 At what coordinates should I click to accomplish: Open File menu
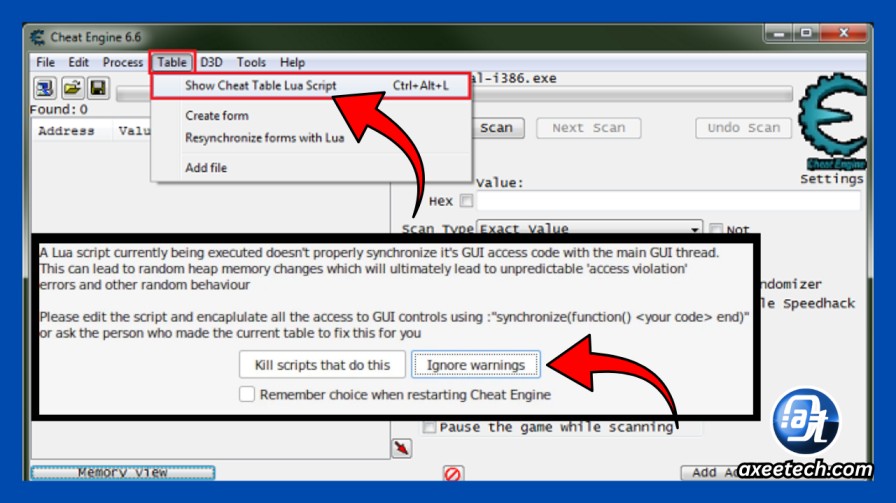[x=45, y=62]
